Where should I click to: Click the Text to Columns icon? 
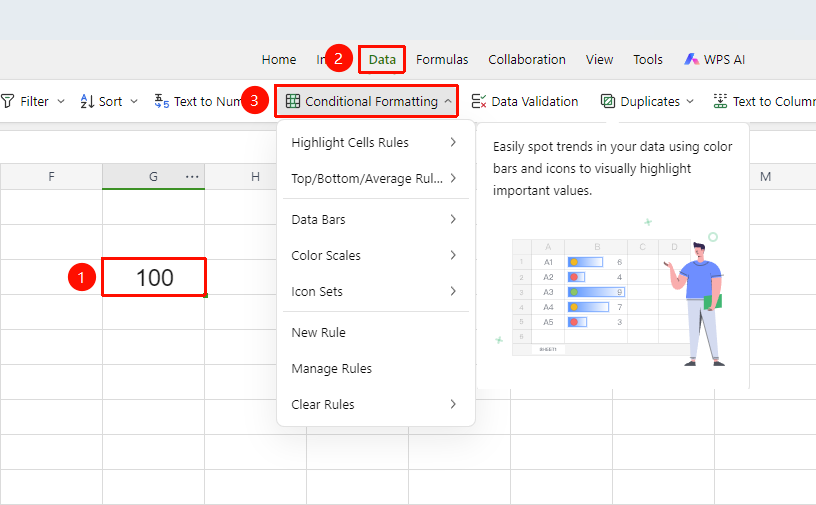[x=720, y=101]
